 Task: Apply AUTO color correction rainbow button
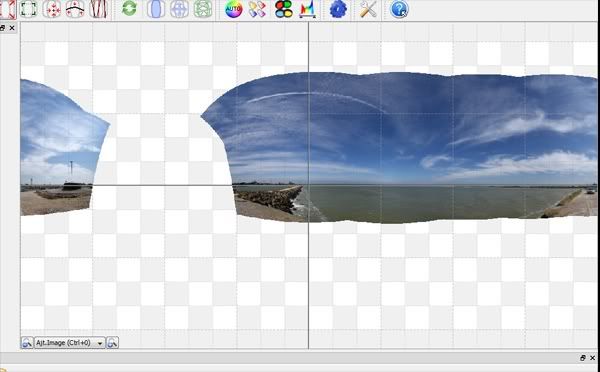(233, 9)
